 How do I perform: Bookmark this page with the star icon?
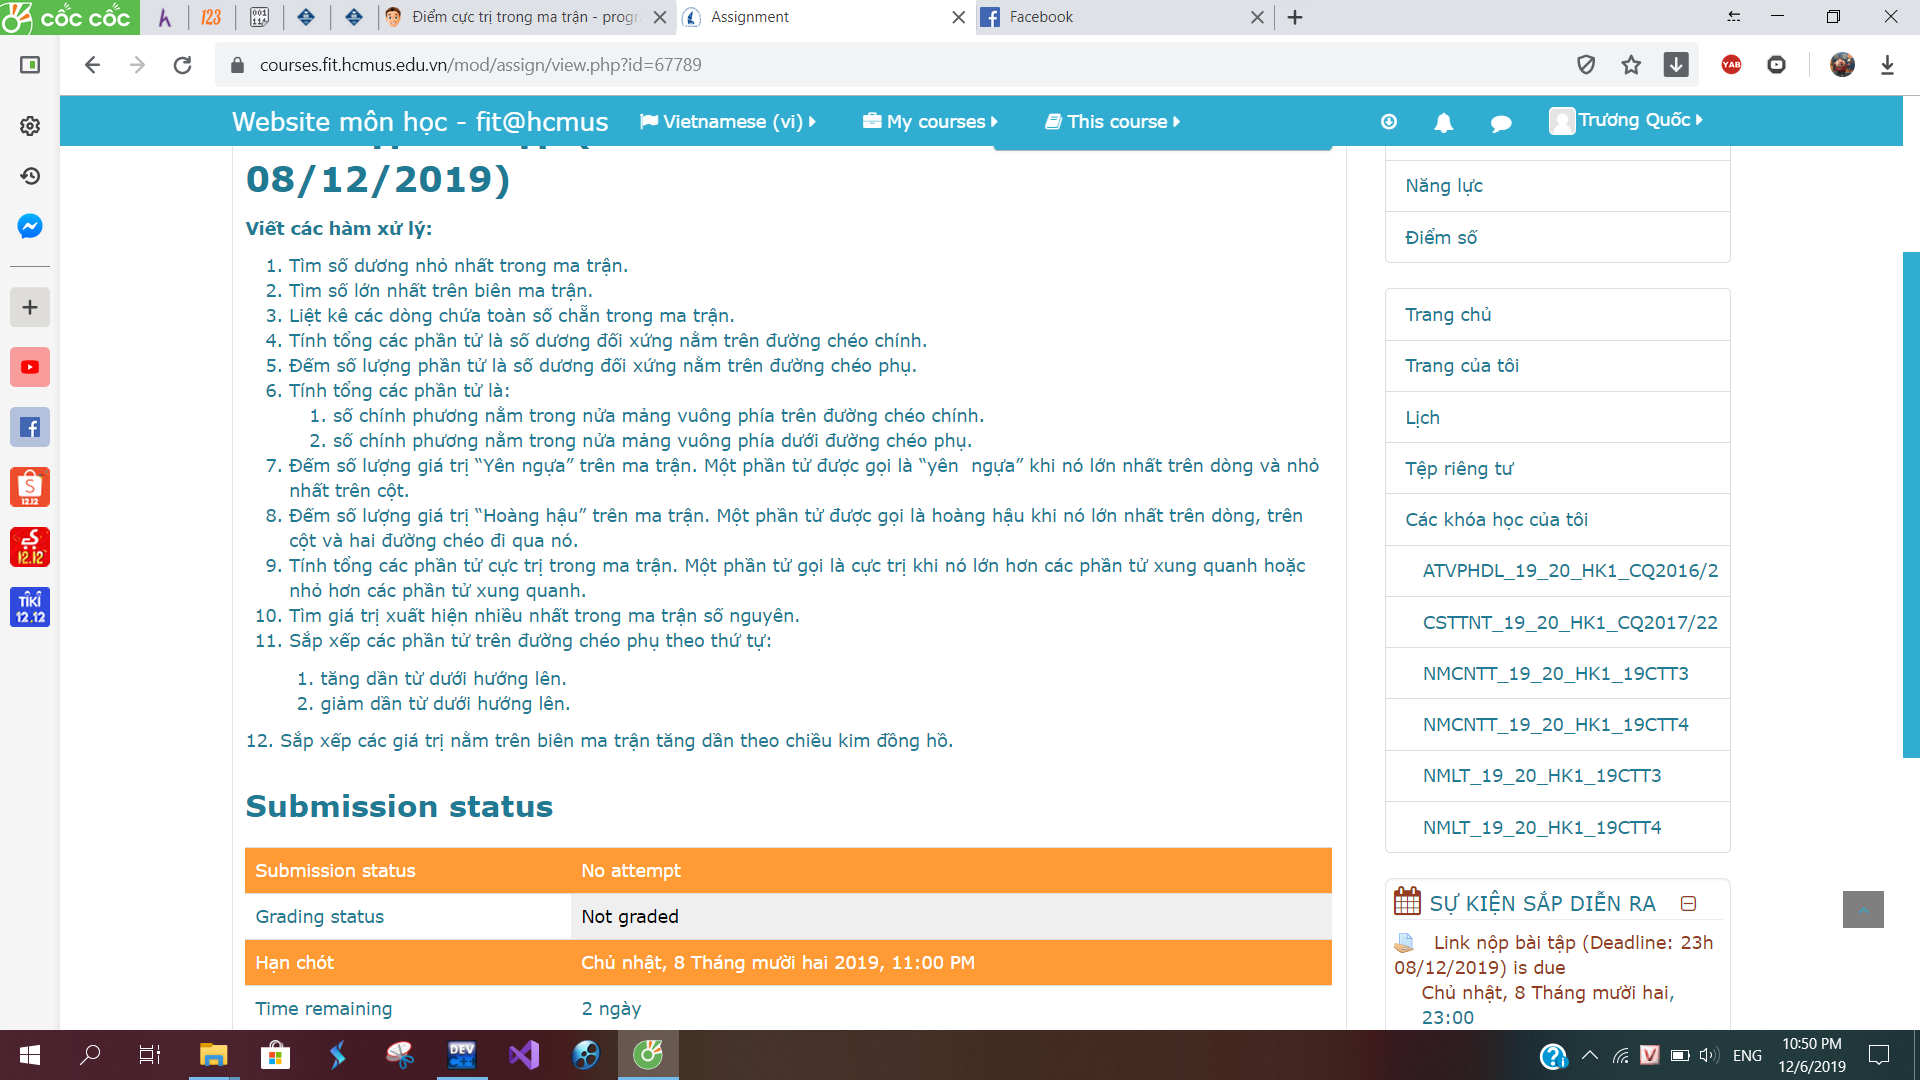pos(1631,65)
